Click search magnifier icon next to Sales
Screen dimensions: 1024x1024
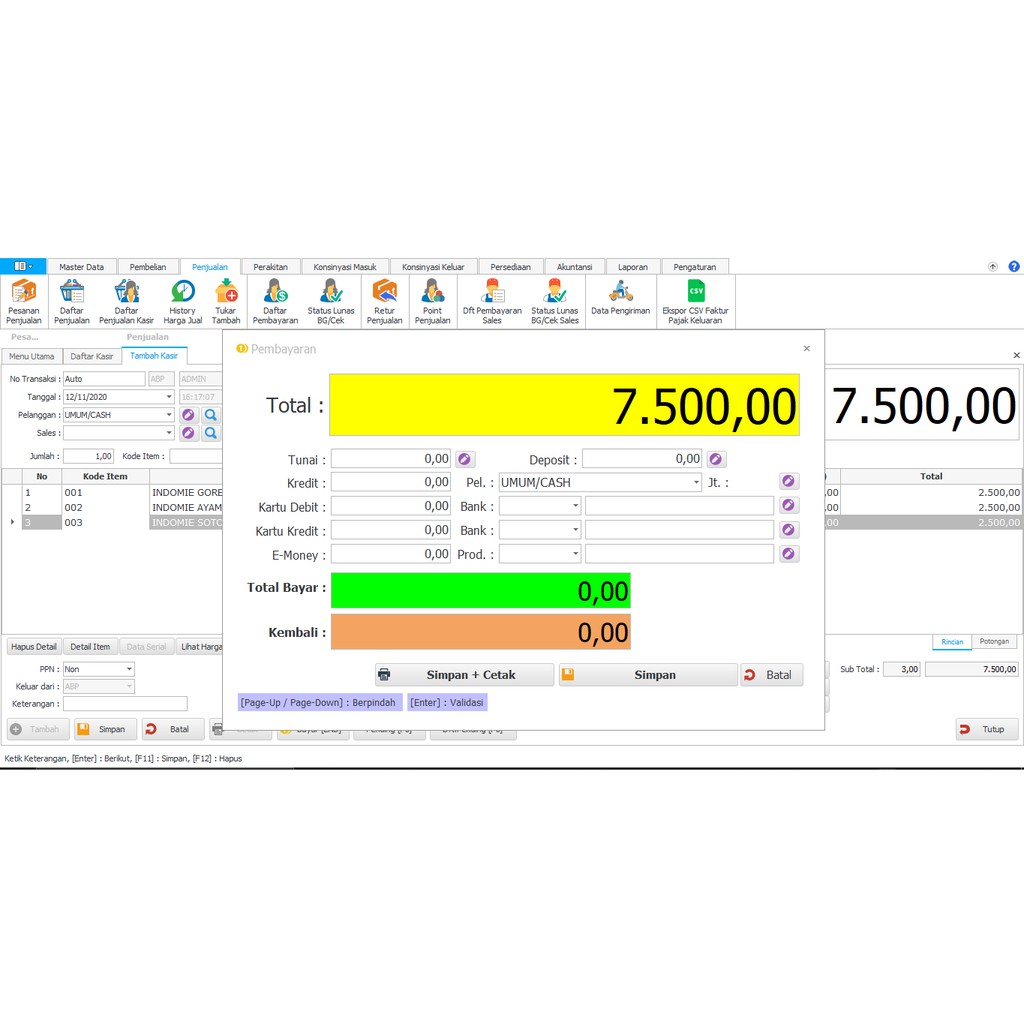211,432
